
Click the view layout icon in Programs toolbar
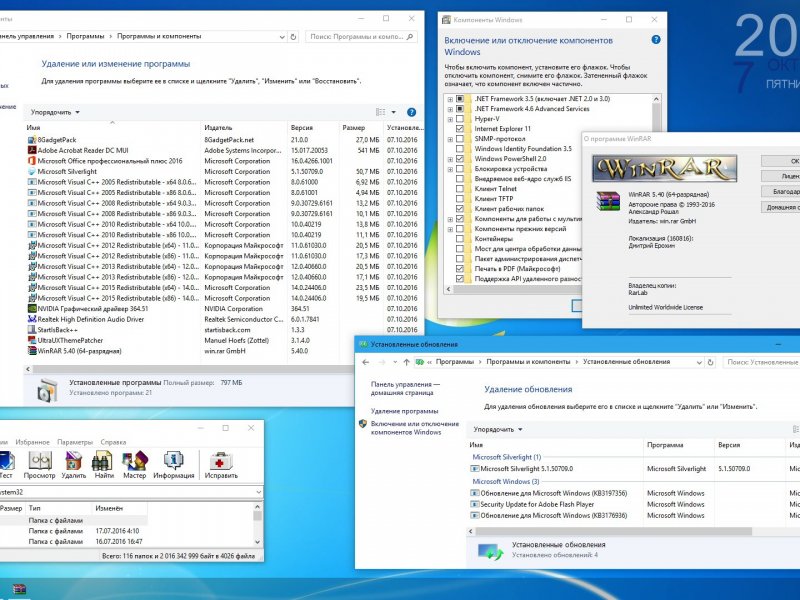pyautogui.click(x=381, y=112)
